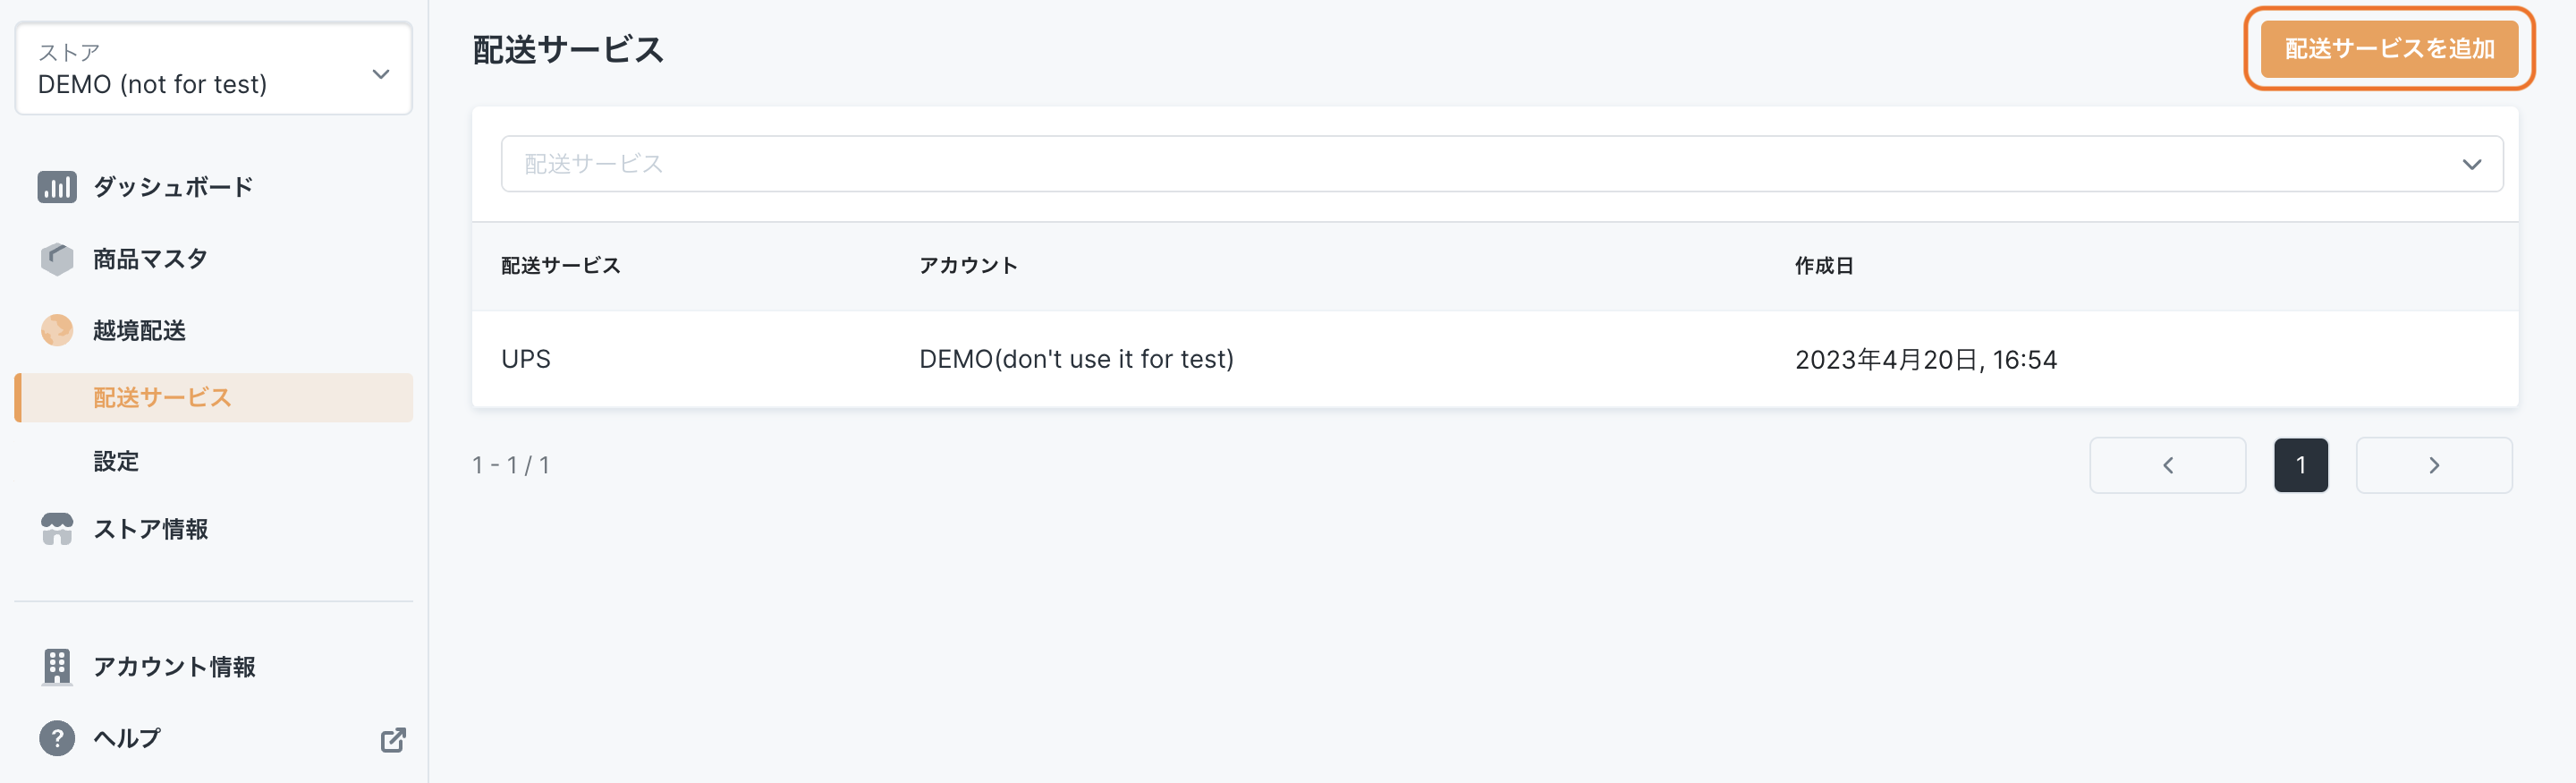Expand the store selector chevron
Screen dimensions: 2576x783
point(380,74)
